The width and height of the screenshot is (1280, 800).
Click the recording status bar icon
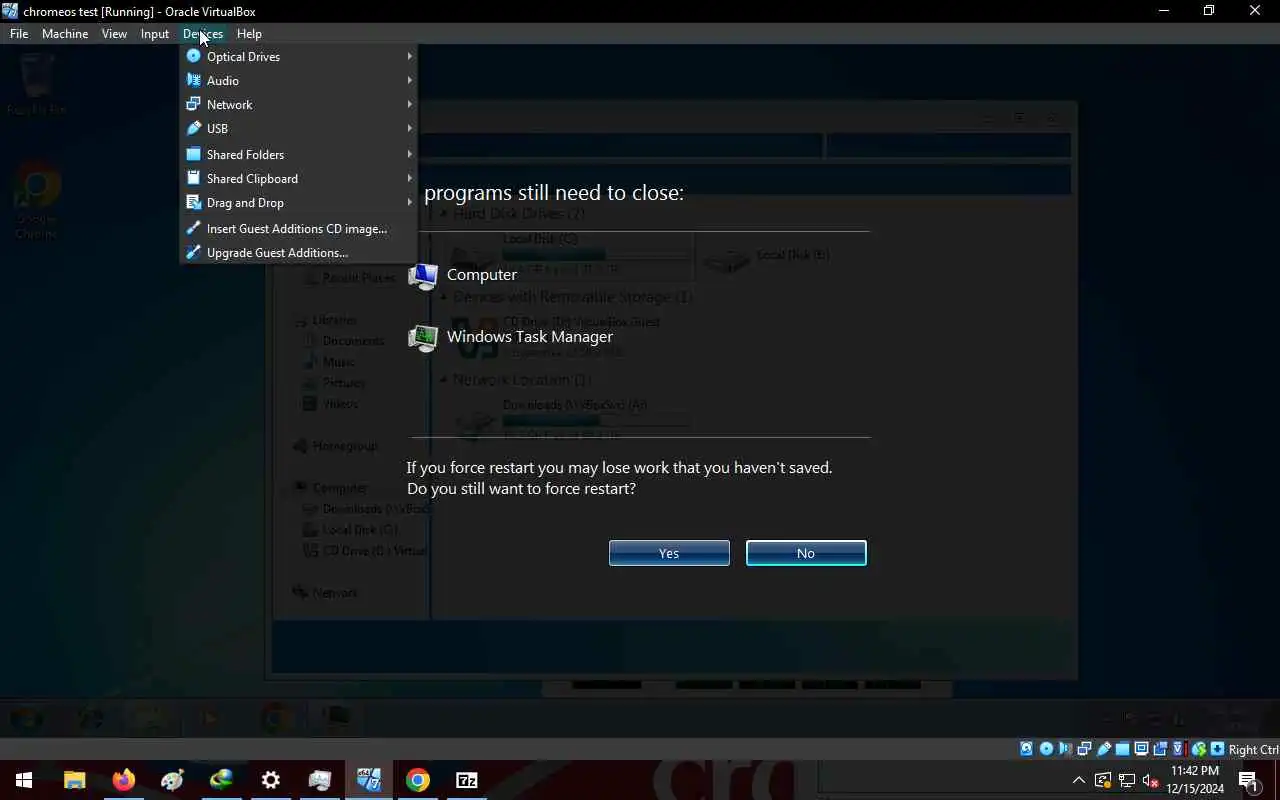[1160, 749]
